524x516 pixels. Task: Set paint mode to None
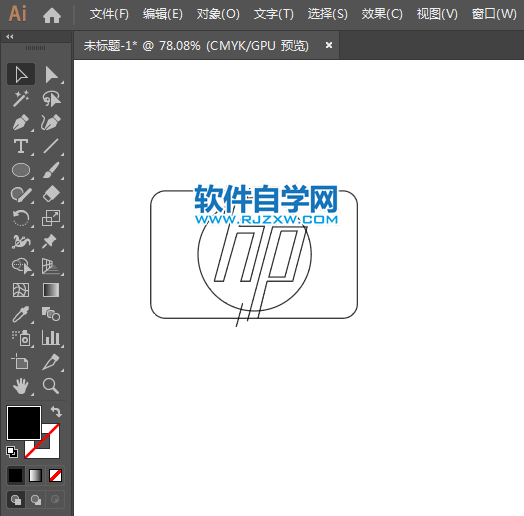55,475
